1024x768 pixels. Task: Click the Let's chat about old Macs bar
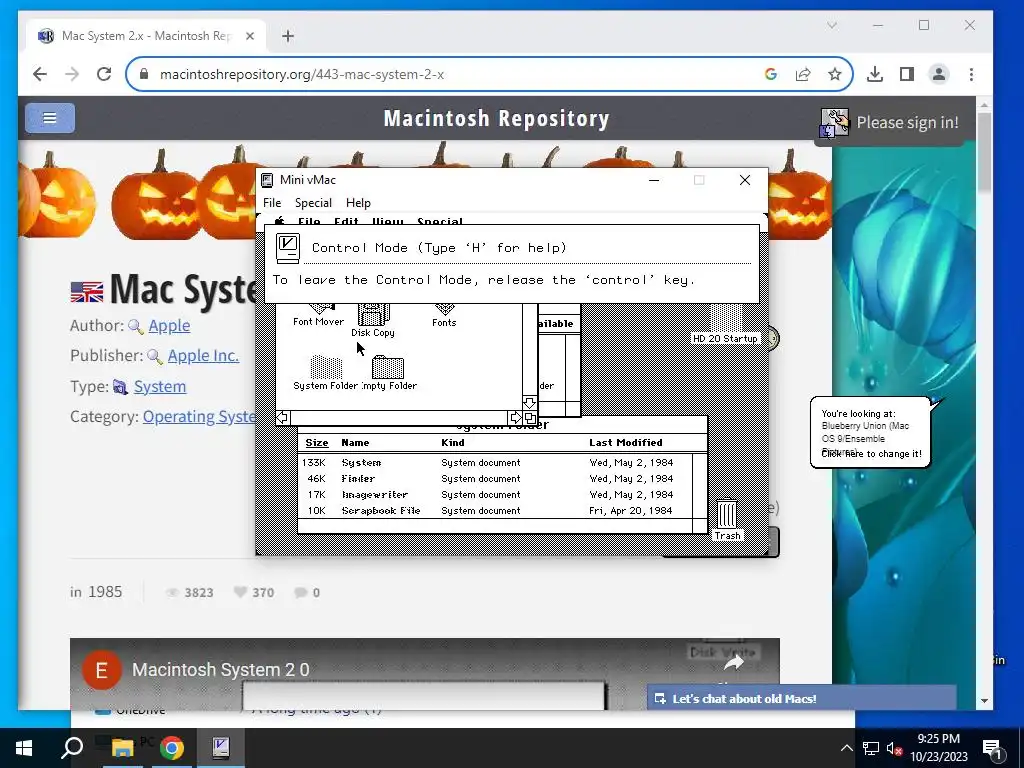(x=801, y=699)
